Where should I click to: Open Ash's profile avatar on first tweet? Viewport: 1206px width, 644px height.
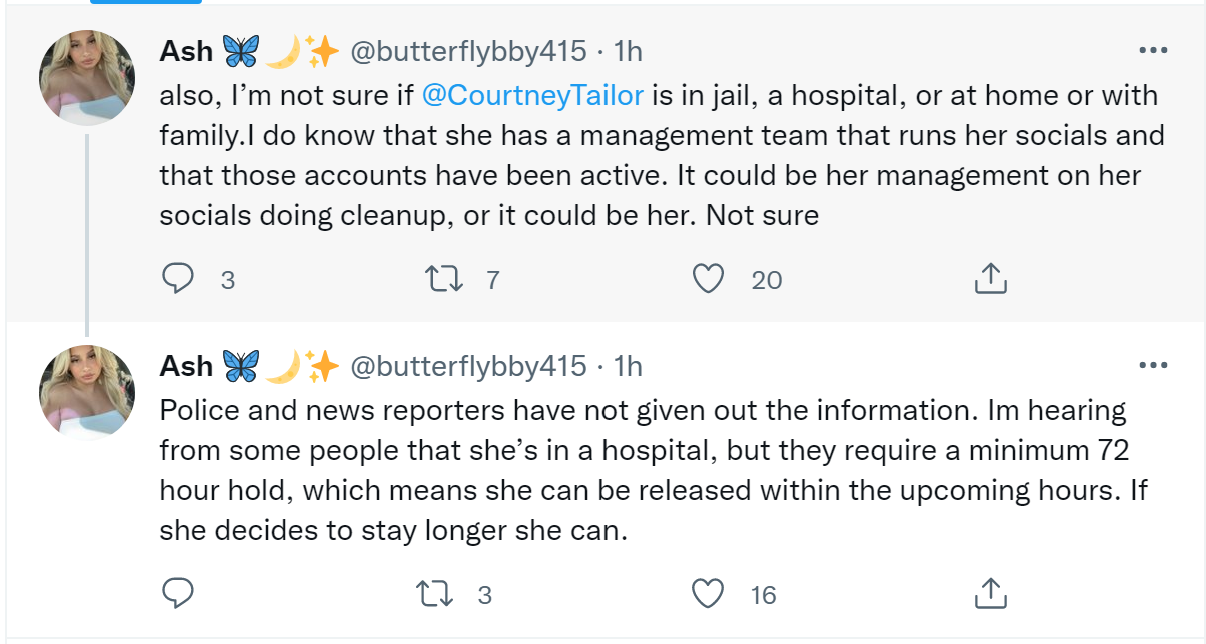point(86,77)
